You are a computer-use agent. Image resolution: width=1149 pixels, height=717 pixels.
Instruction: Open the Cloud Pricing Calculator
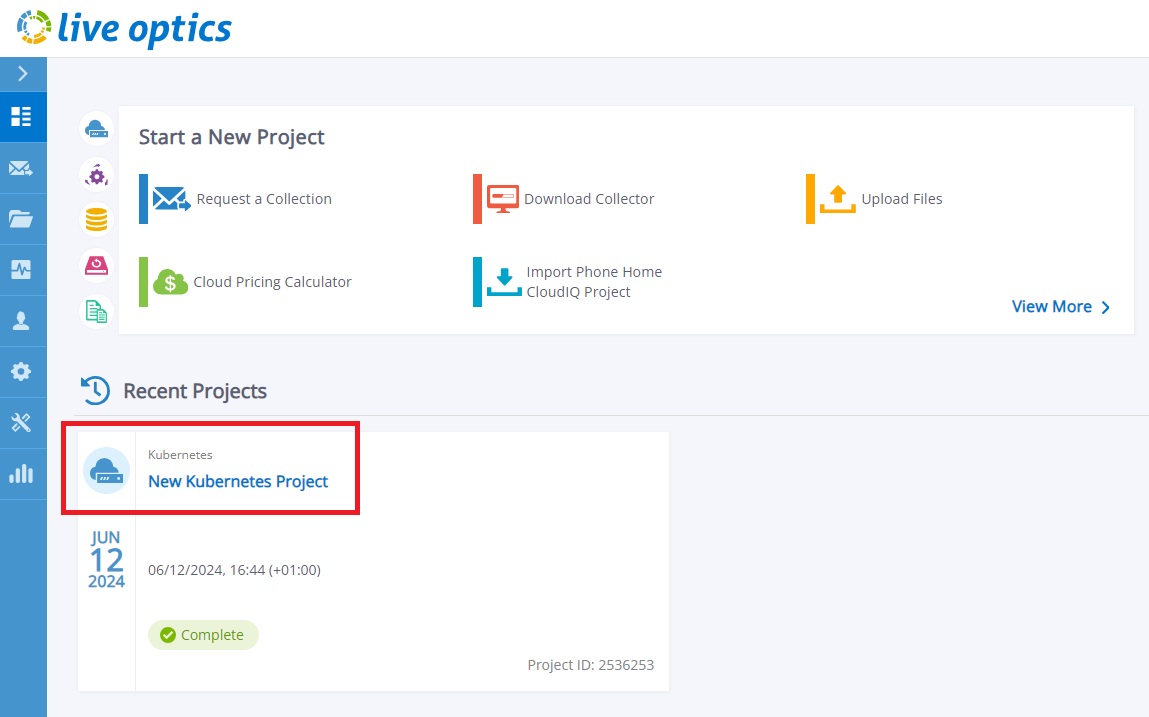(x=272, y=282)
